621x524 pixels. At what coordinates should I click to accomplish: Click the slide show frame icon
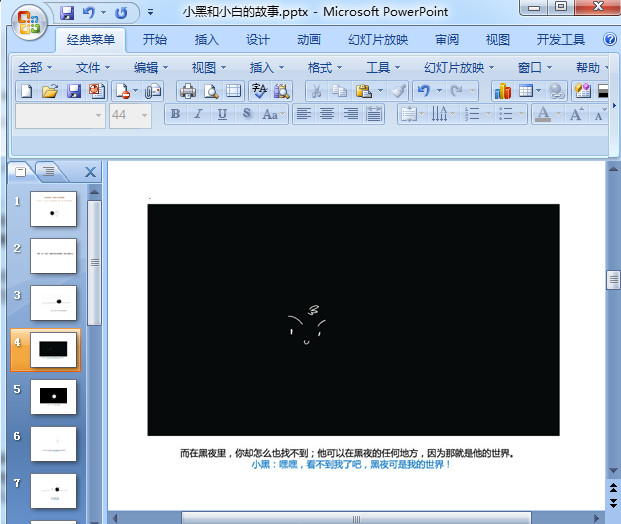(234, 91)
